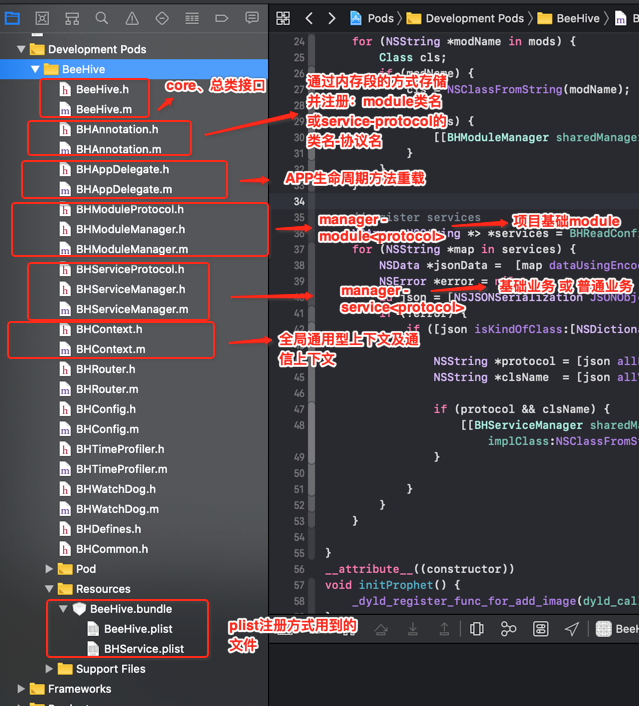Collapse the Development Pods group
This screenshot has height=706, width=639.
tap(21, 49)
